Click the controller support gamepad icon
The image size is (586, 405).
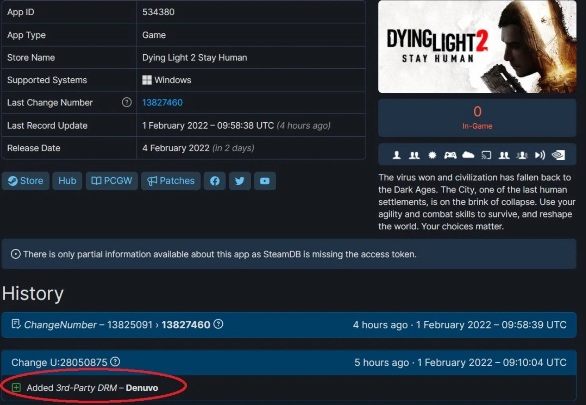[450, 155]
